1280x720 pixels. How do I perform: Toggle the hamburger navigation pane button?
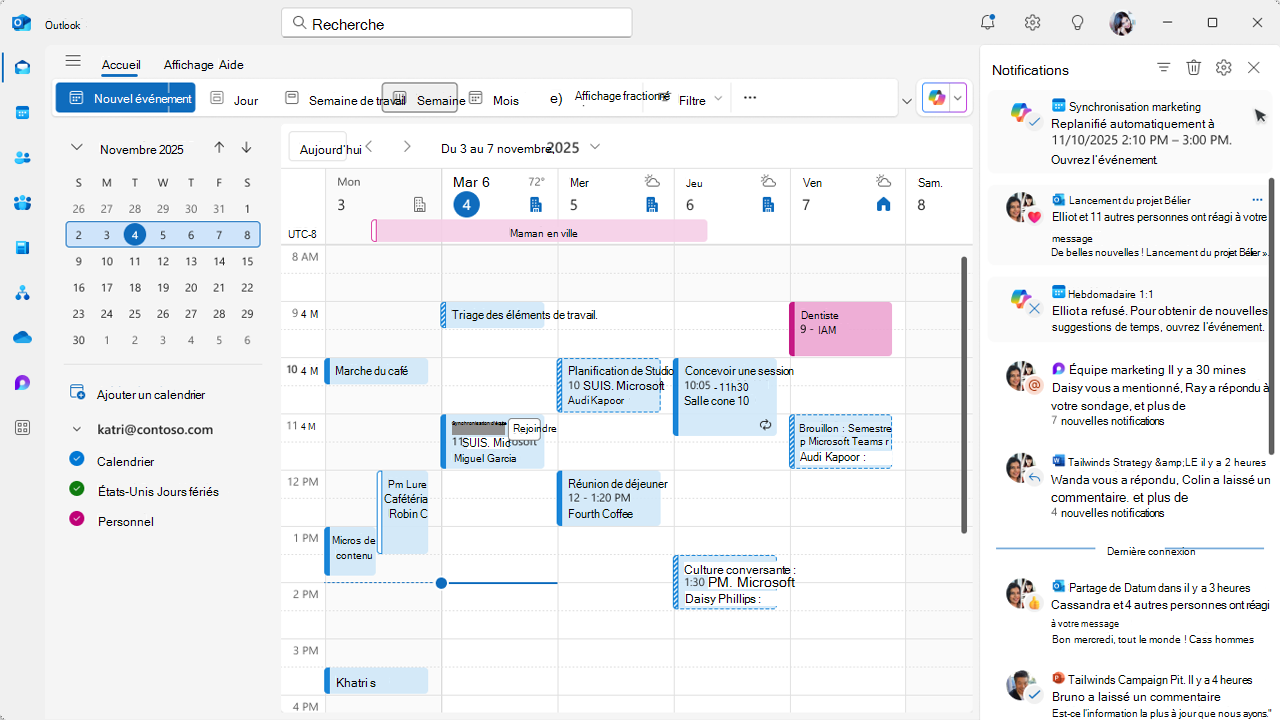click(73, 61)
